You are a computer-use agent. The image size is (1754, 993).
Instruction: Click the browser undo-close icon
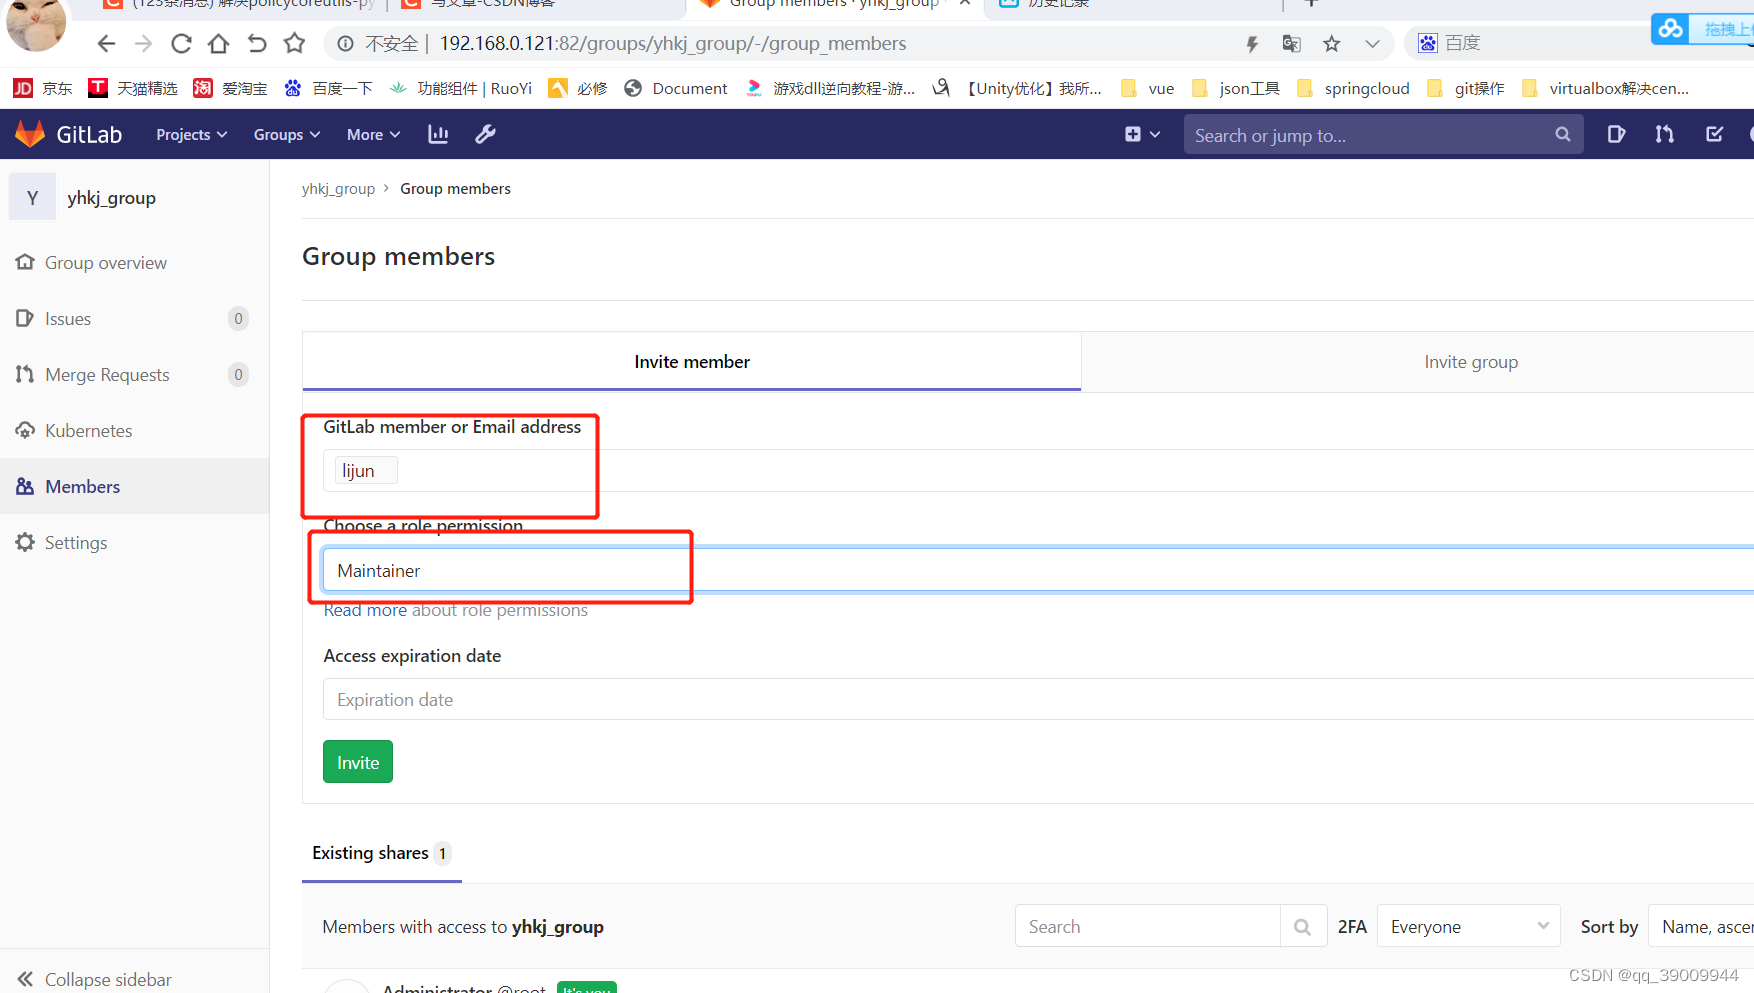click(x=257, y=43)
